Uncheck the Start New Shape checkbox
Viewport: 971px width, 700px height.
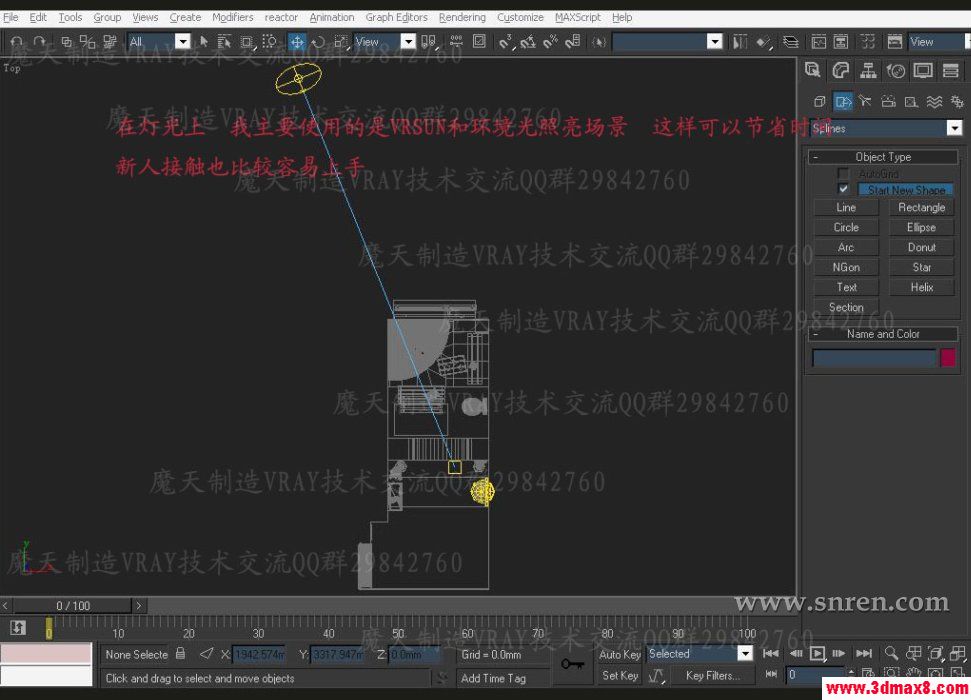coord(844,189)
